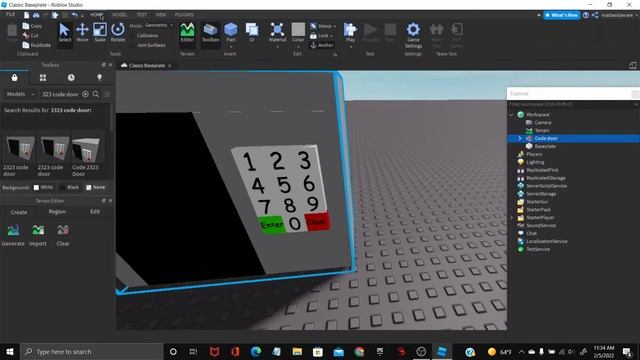
Task: Click the Duplicate button in Clipboard
Action: [37, 45]
